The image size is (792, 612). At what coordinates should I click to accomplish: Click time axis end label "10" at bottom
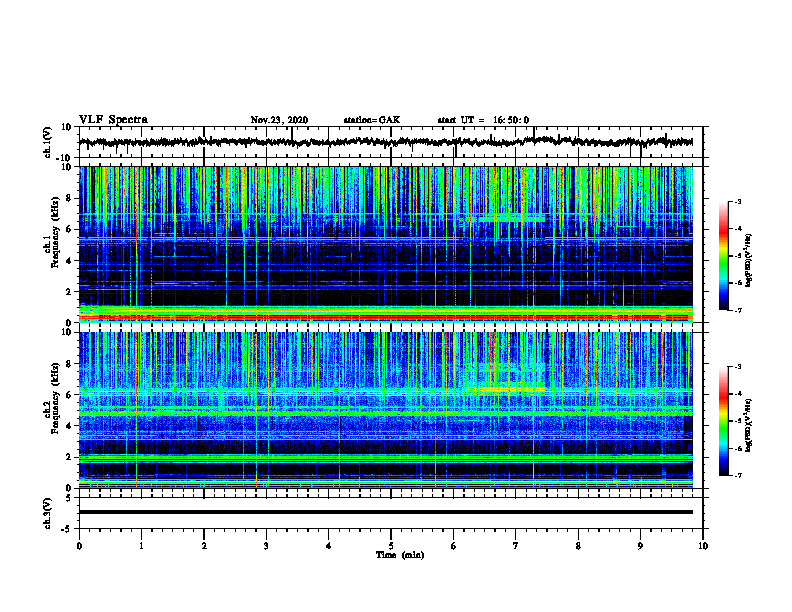click(703, 546)
